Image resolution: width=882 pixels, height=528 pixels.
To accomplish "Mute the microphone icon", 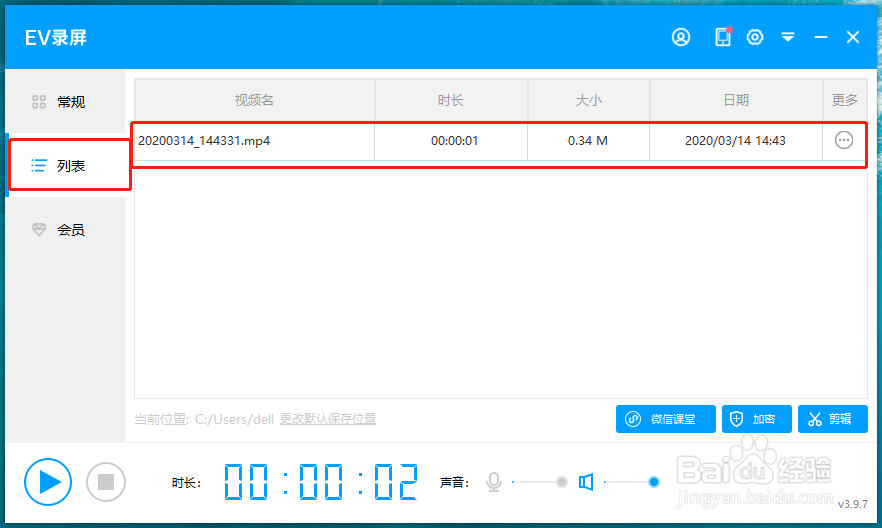I will click(x=494, y=482).
